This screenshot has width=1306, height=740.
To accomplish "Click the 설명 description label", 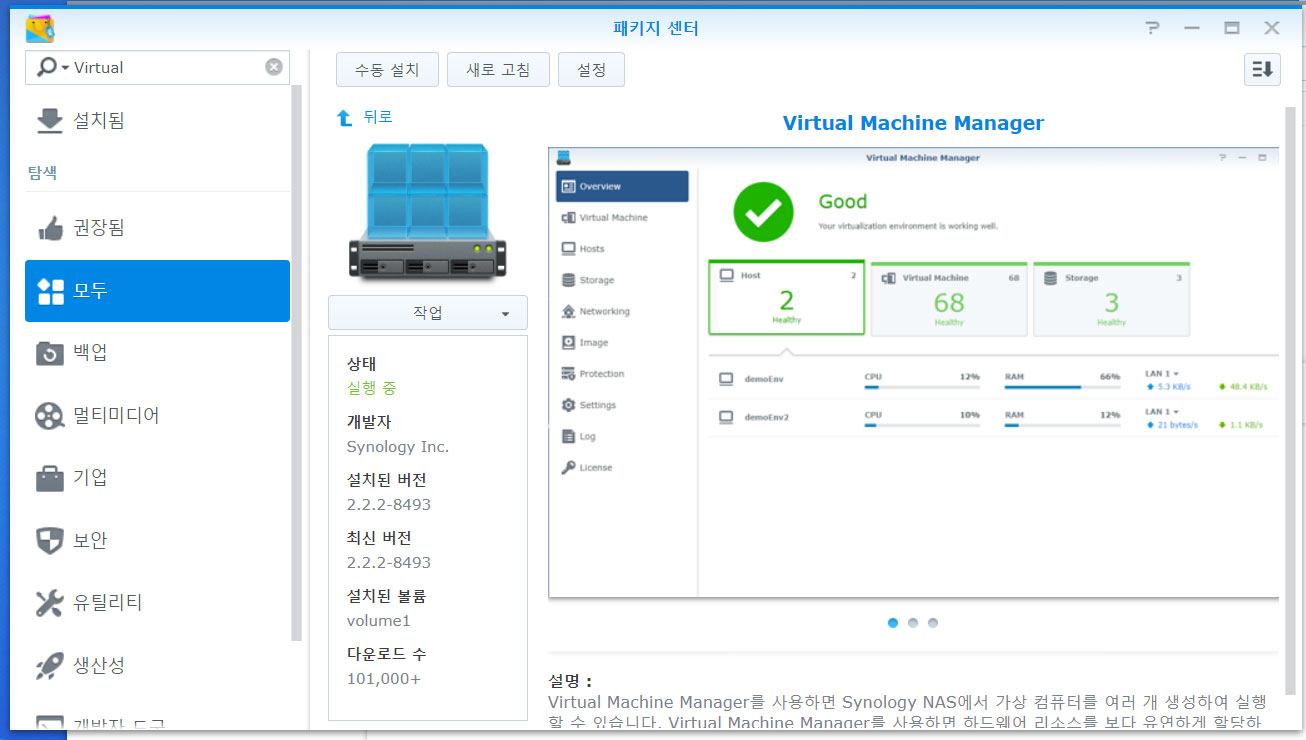I will click(x=570, y=681).
